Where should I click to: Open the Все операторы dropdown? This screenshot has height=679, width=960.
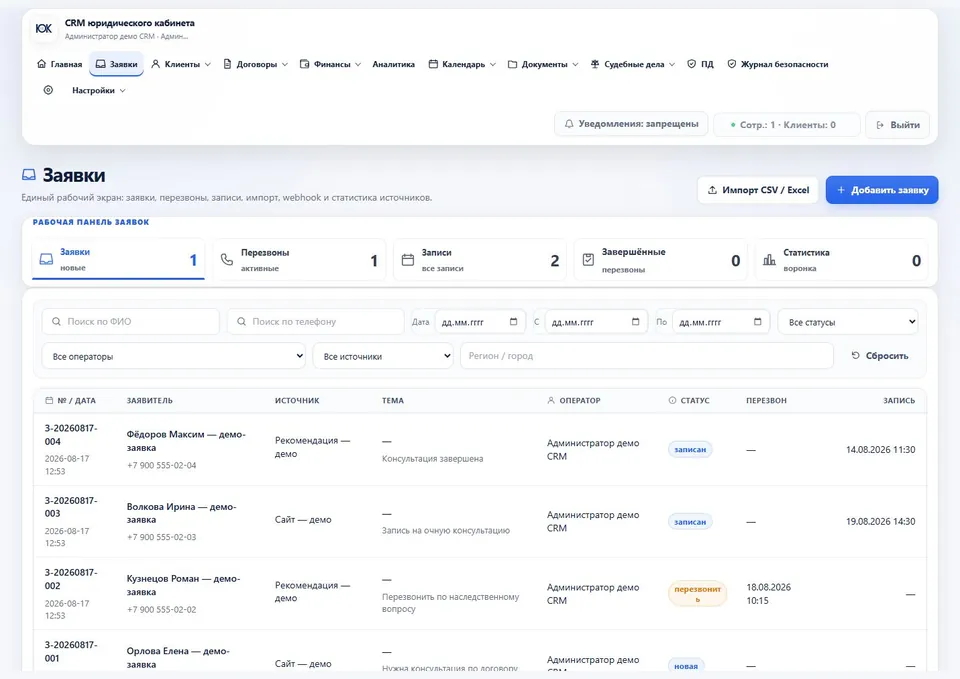click(x=173, y=356)
